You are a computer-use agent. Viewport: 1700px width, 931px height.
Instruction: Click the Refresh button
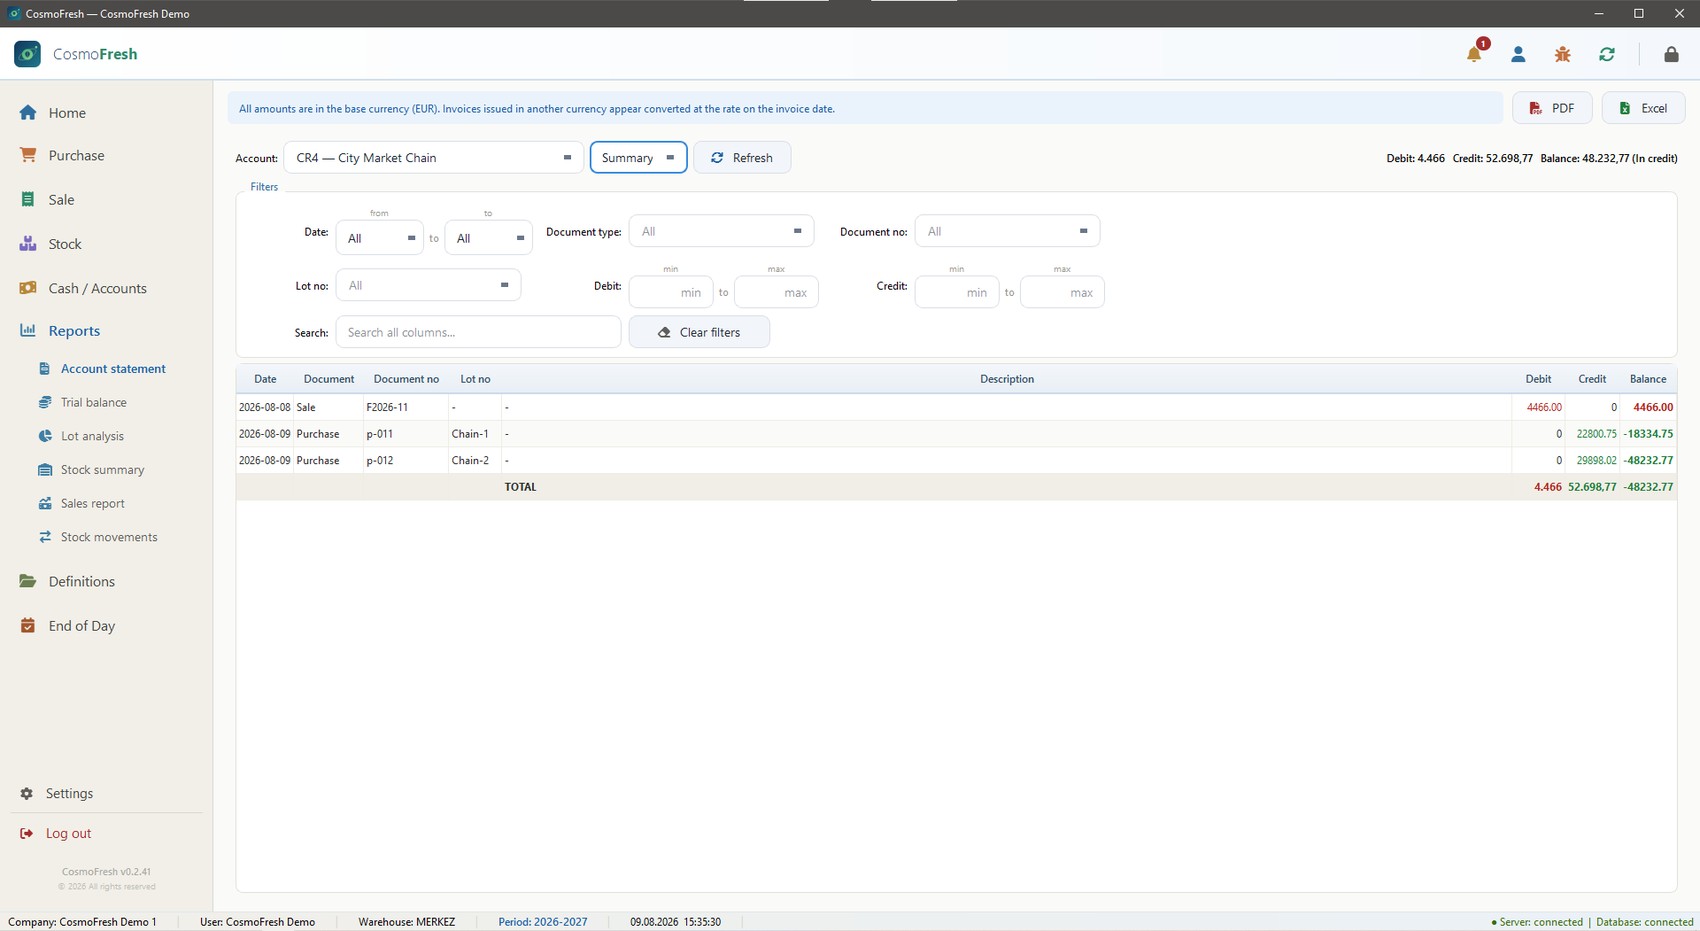click(x=742, y=158)
